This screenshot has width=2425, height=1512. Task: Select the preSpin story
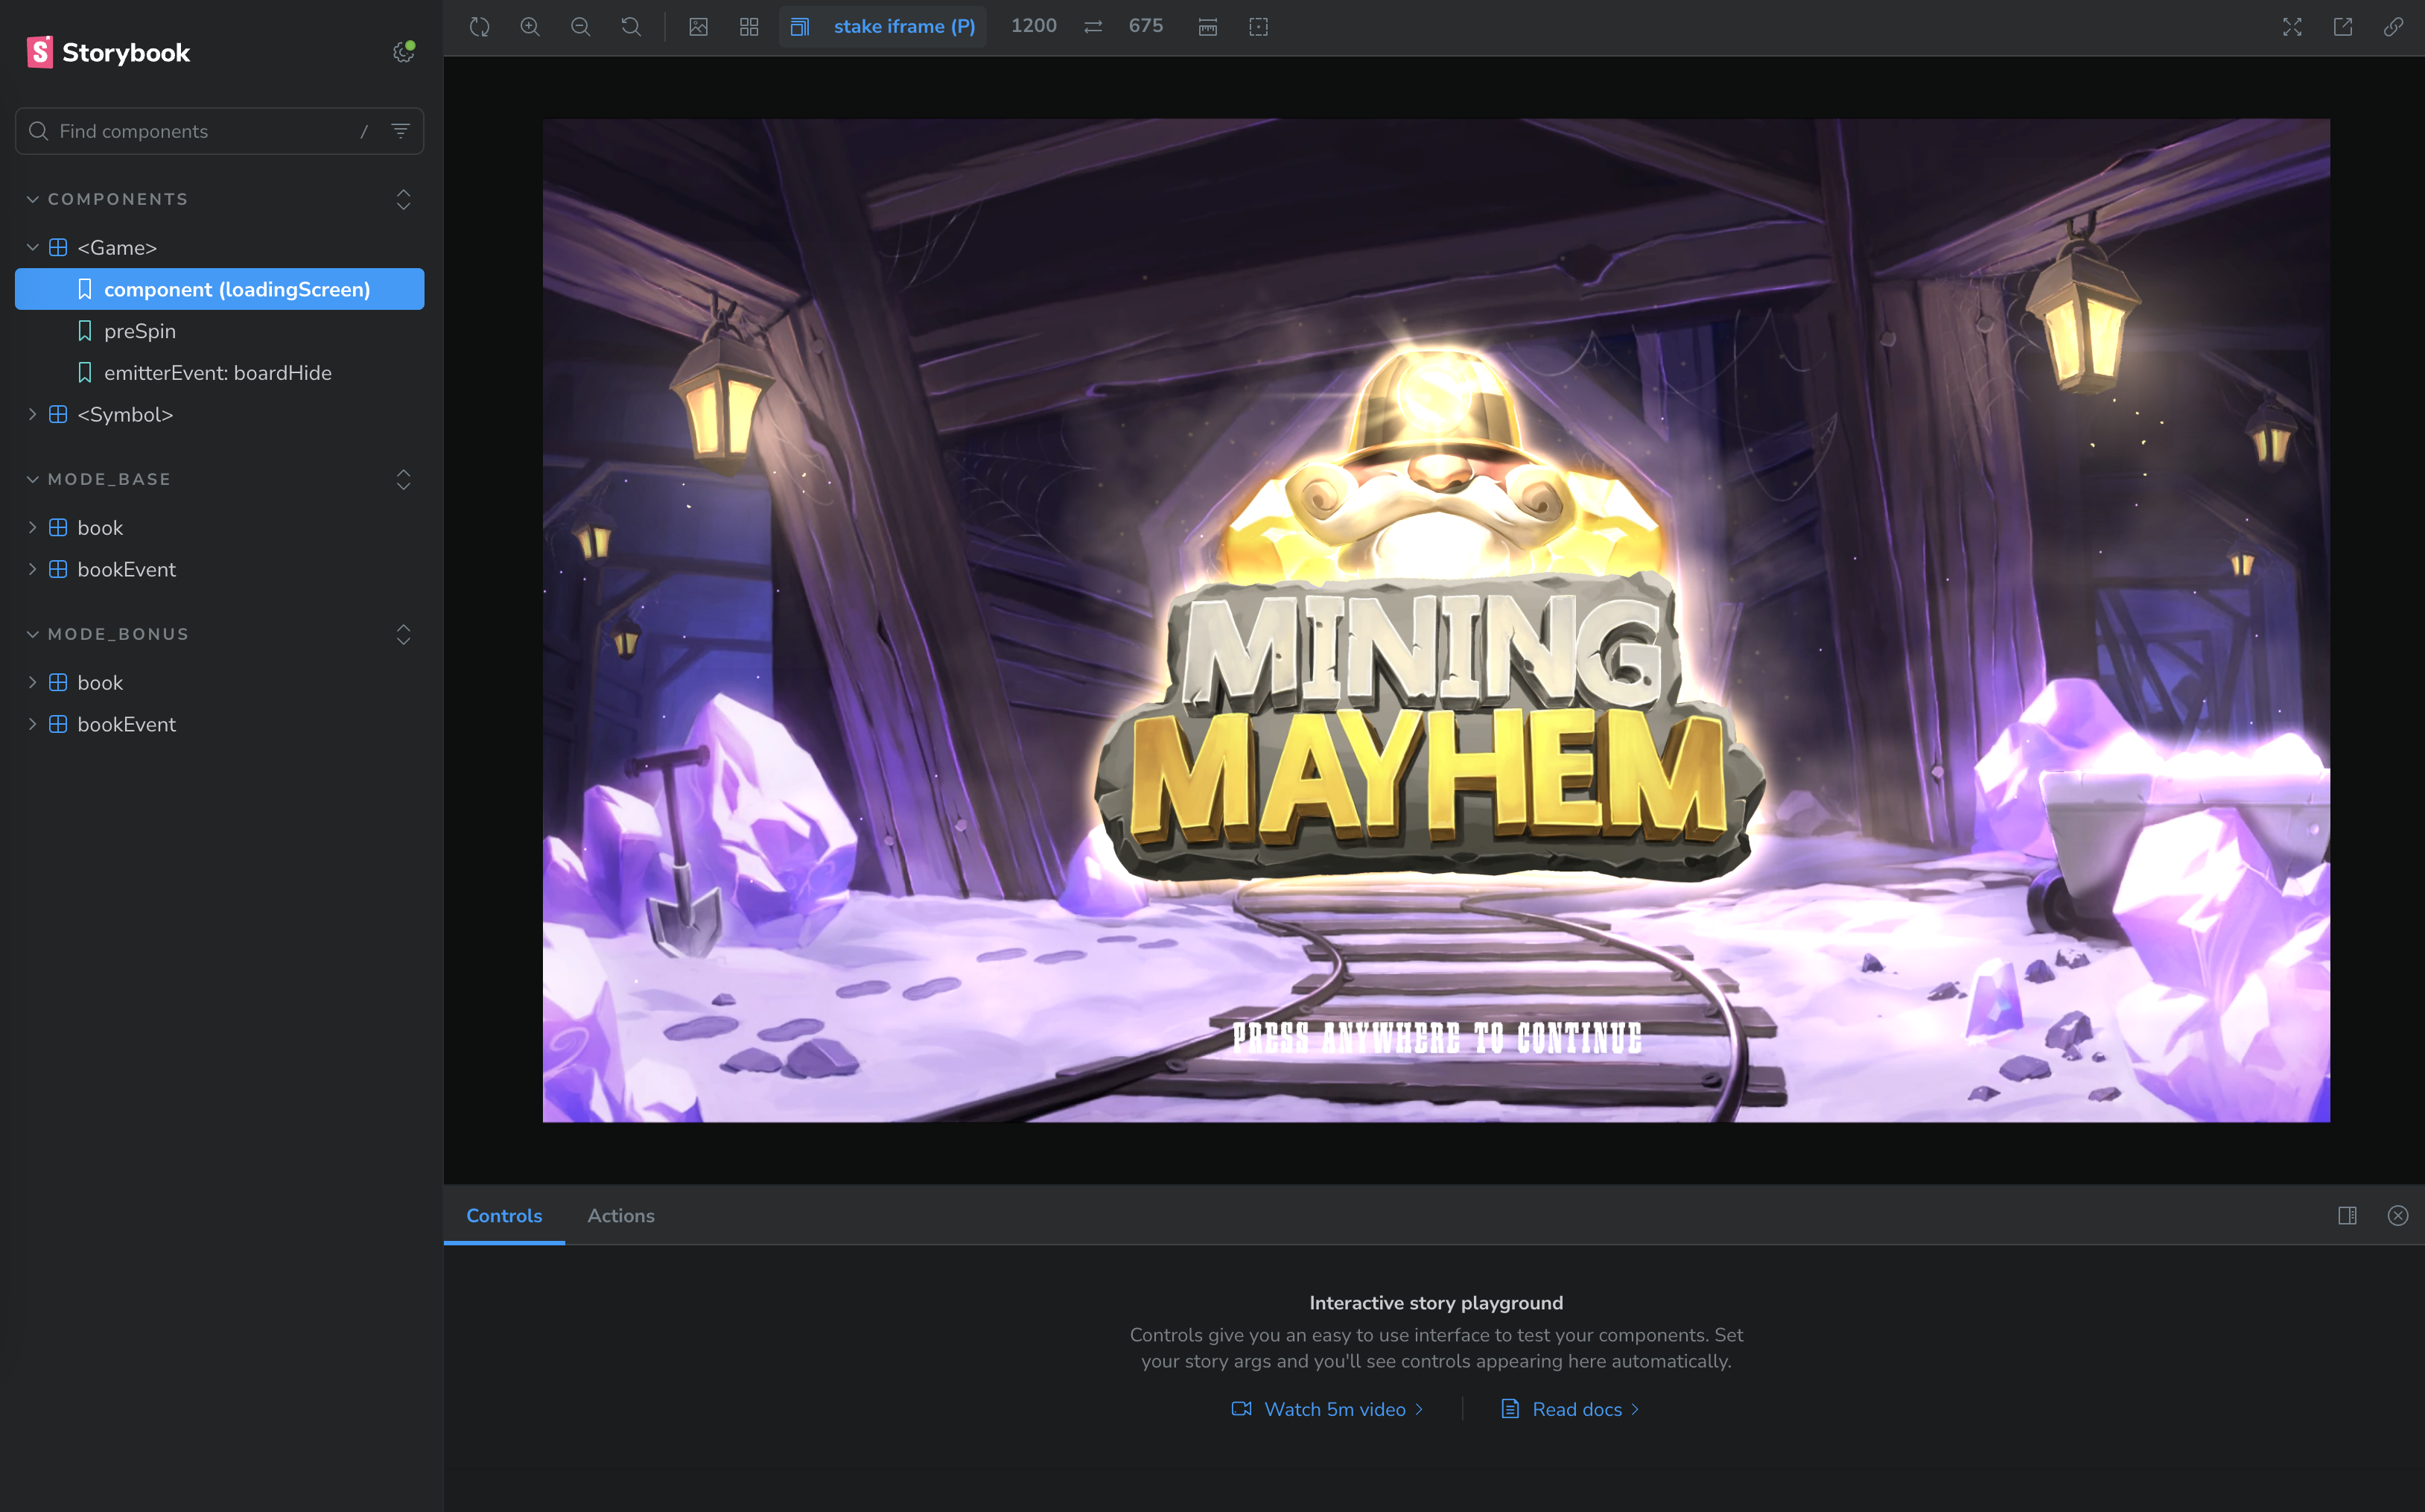[x=139, y=331]
